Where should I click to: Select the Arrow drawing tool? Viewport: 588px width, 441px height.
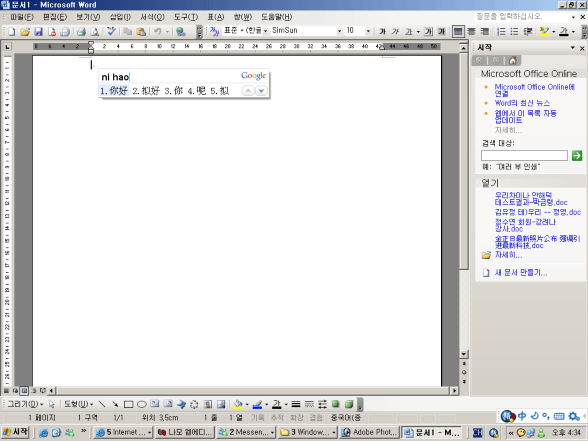tap(115, 404)
